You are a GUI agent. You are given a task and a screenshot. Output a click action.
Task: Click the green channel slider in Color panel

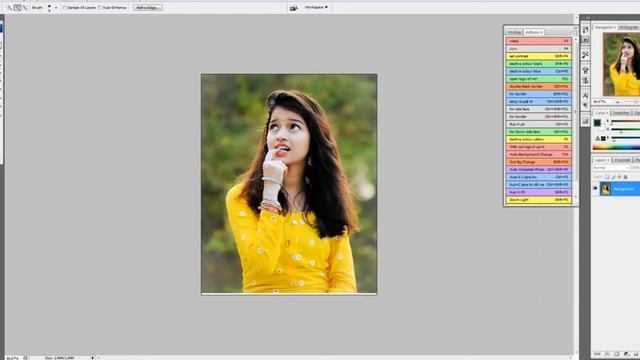625,130
